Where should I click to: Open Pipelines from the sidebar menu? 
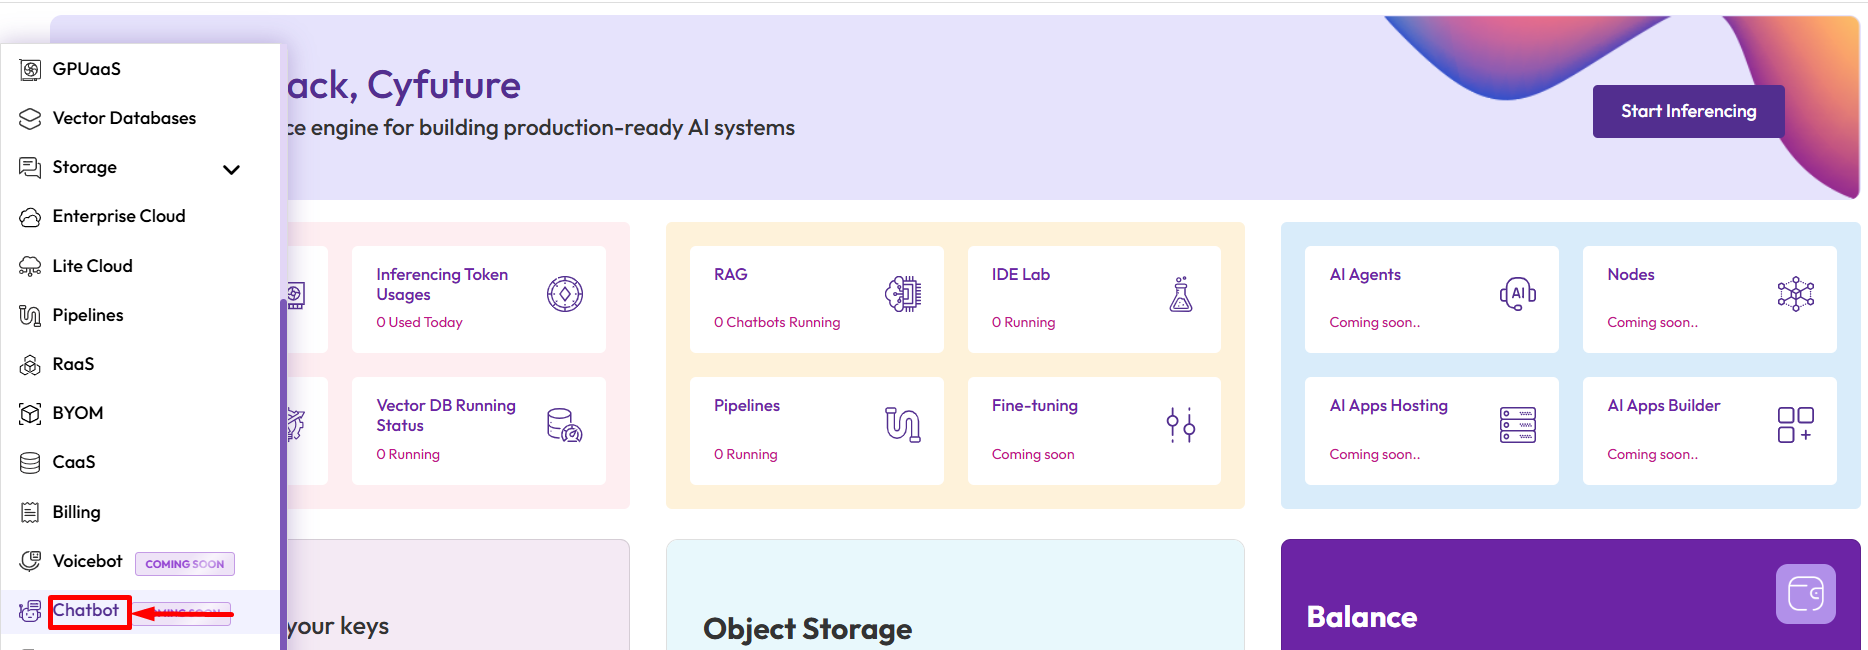tap(88, 315)
